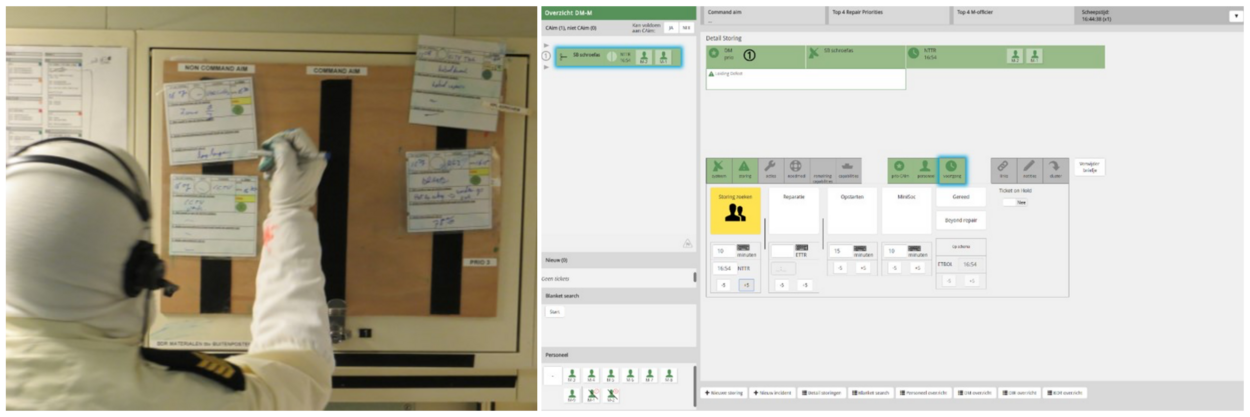Expand the lower arrow below SB schroefas ticket
Screen dimensions: 1250x417
pos(546,67)
